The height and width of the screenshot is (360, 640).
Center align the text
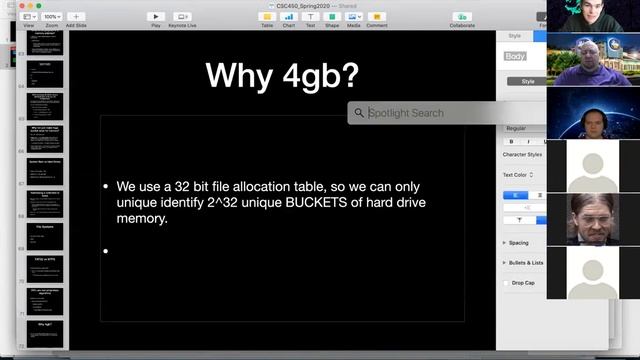click(x=539, y=195)
